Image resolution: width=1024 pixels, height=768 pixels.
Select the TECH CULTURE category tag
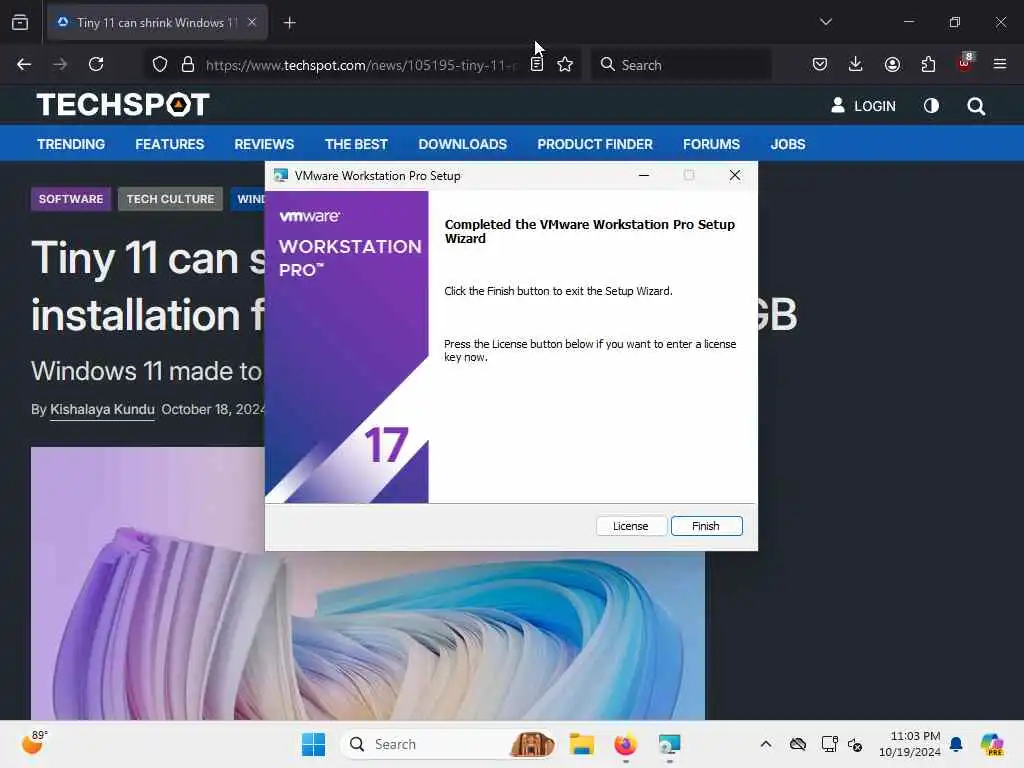coord(170,199)
